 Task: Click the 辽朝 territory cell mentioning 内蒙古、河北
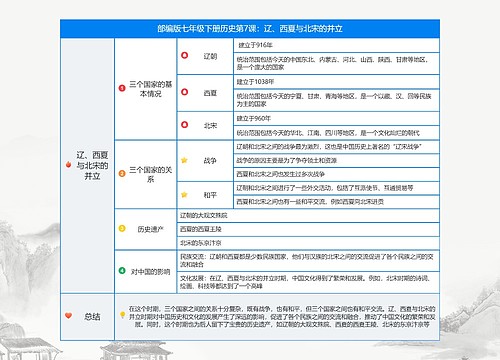coord(336,63)
